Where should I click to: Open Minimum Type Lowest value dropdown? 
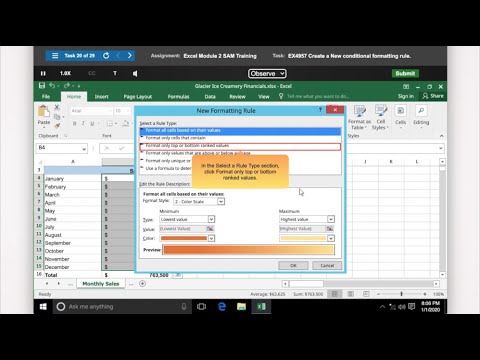click(211, 219)
